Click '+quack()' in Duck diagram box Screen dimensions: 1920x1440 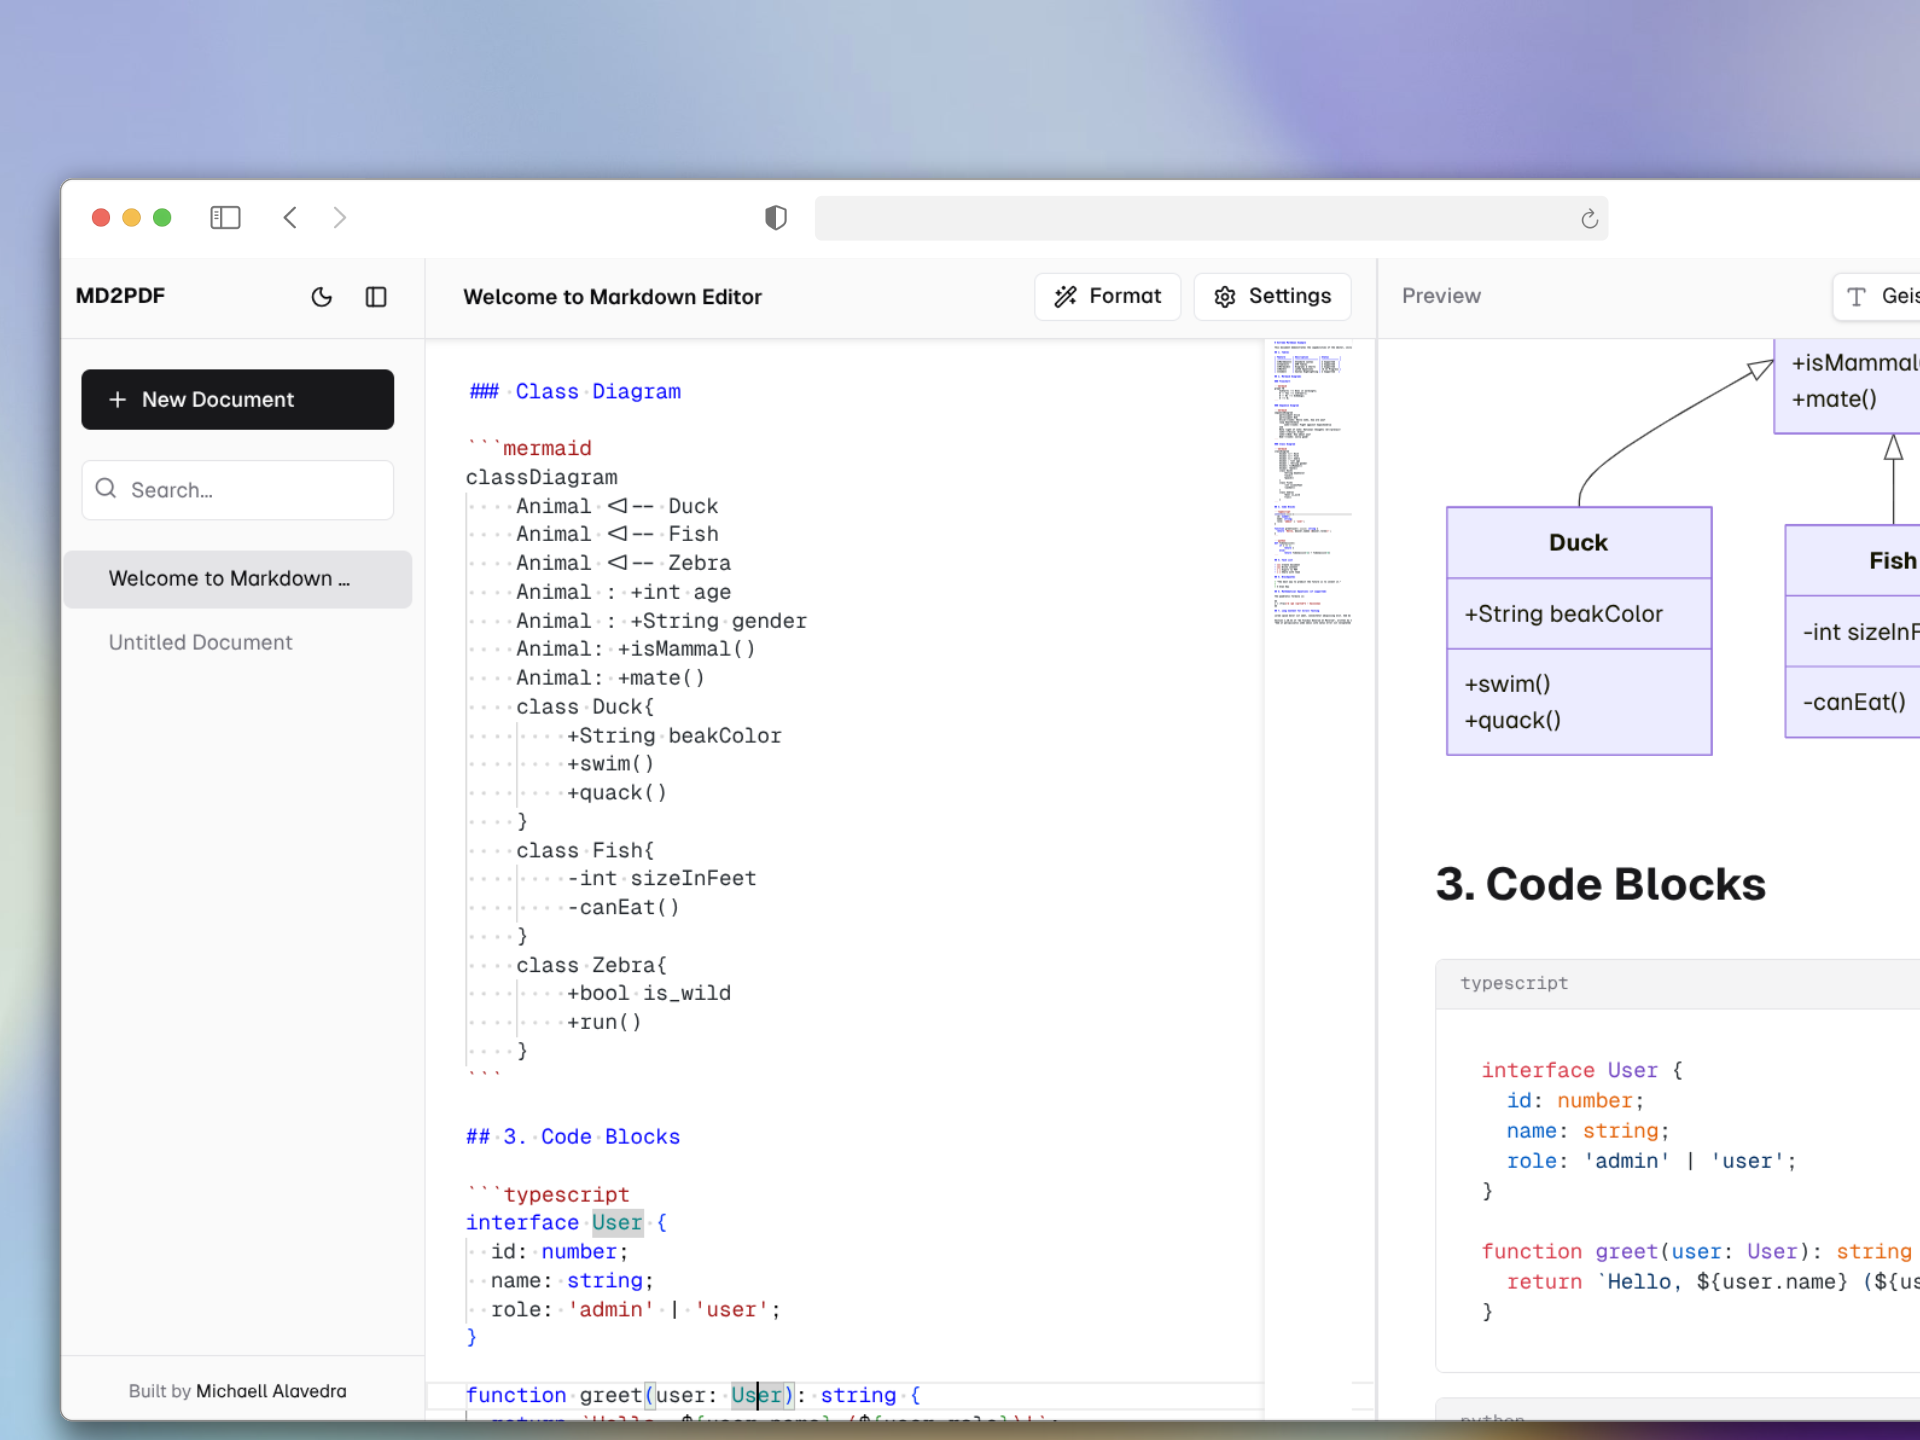(1513, 721)
